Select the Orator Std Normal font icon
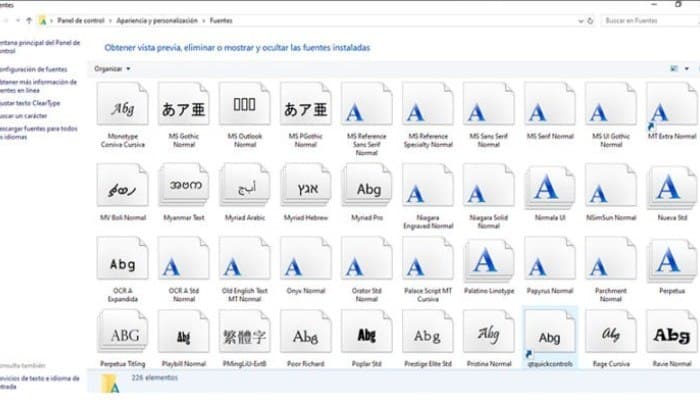Image resolution: width=700 pixels, height=400 pixels. (x=367, y=259)
